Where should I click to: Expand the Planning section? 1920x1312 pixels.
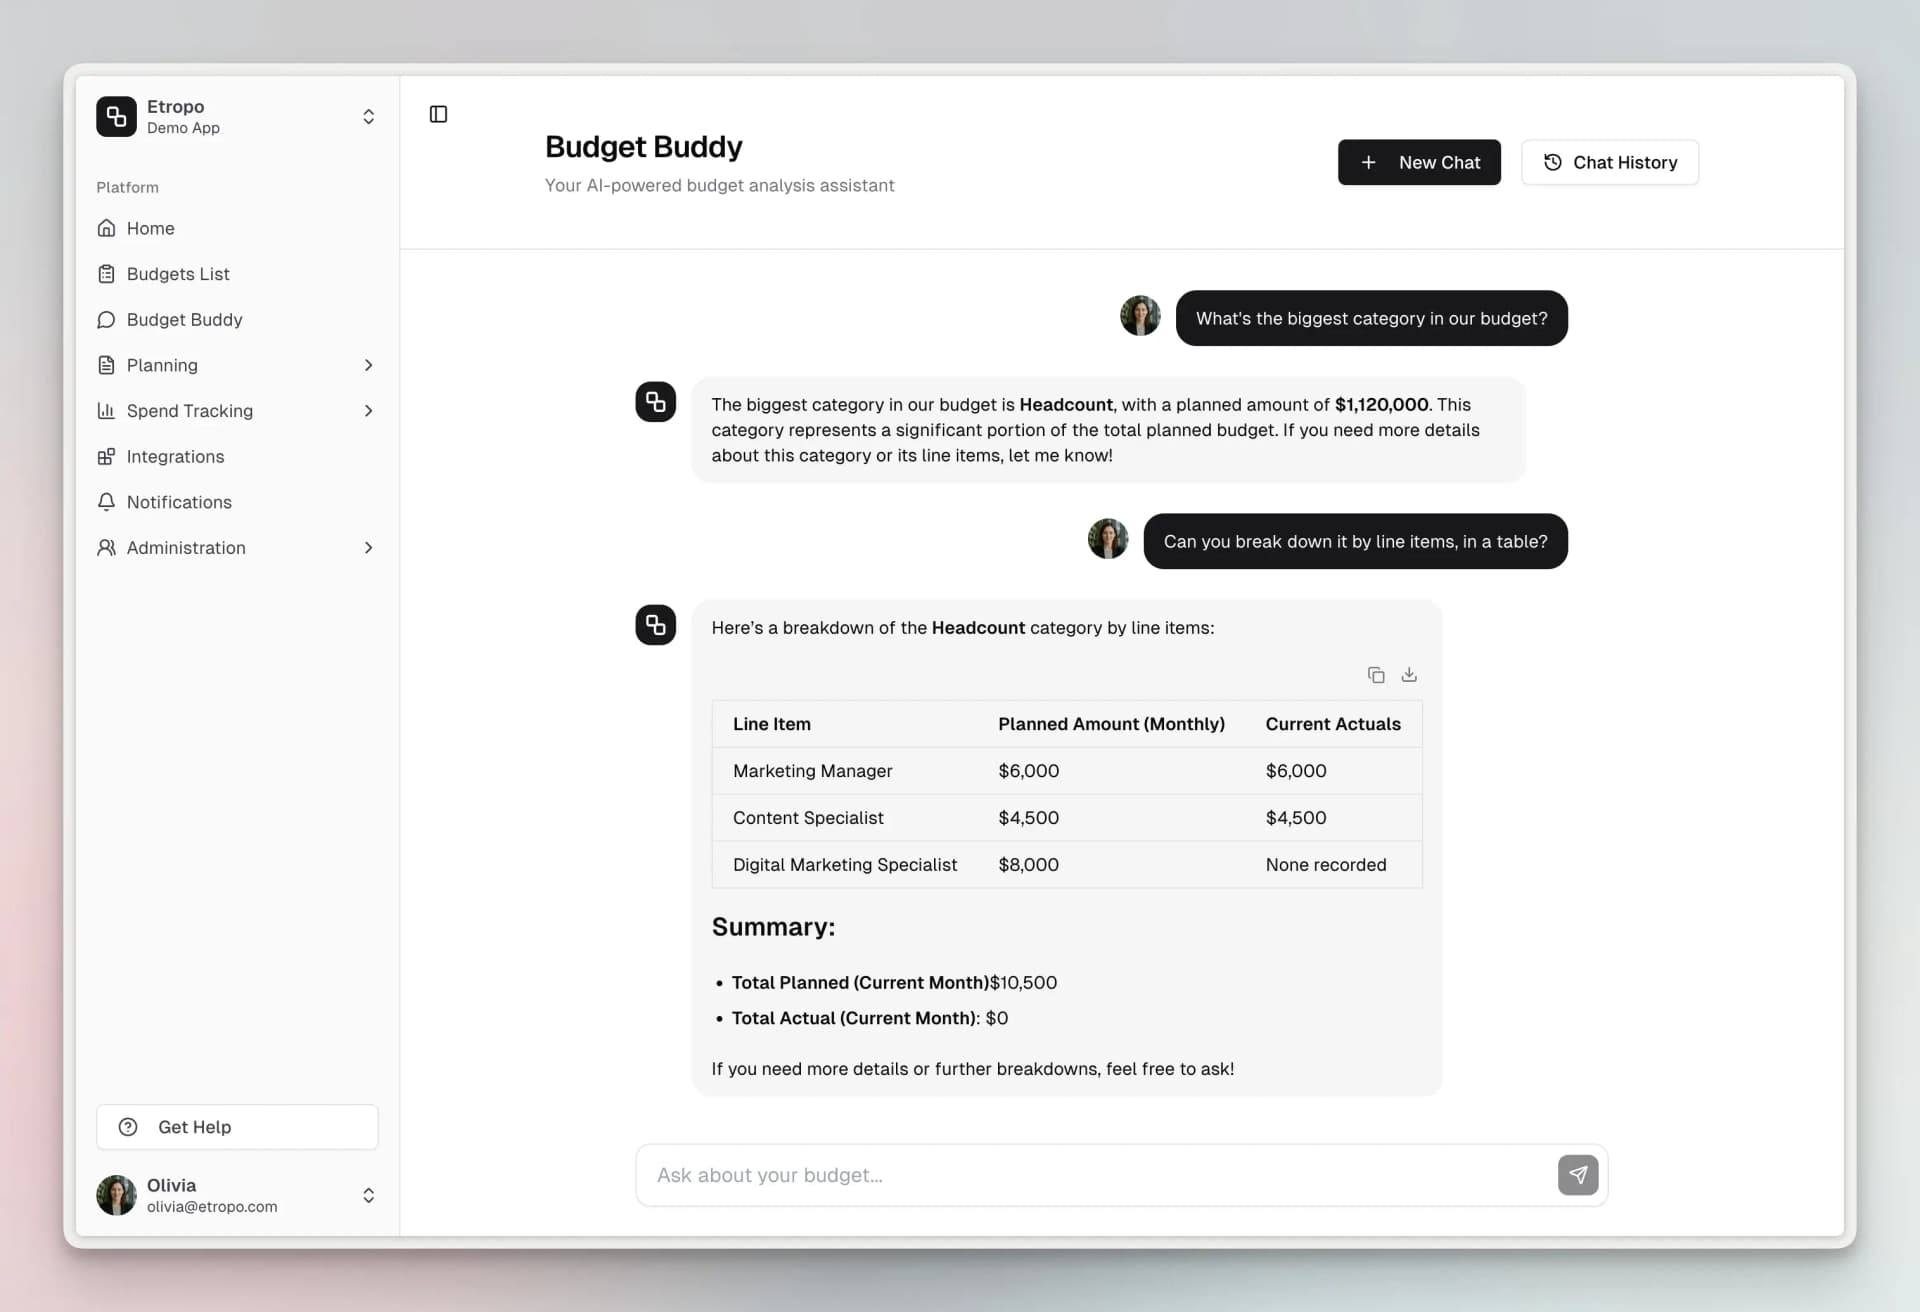click(368, 365)
